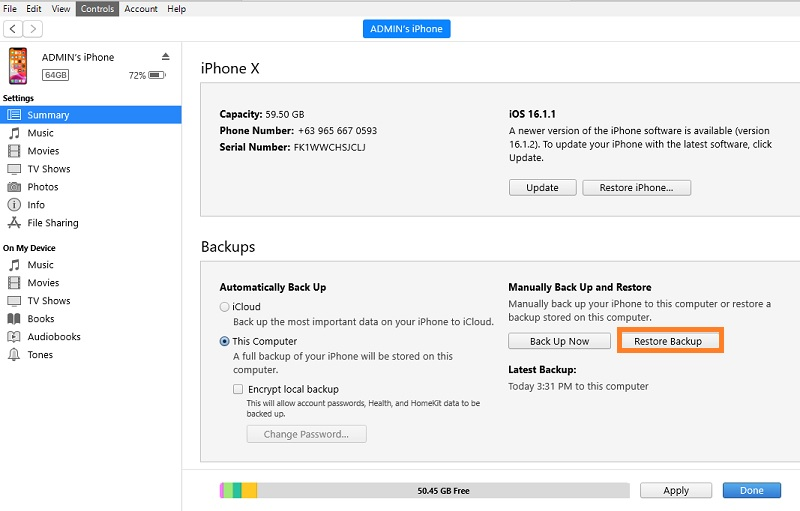This screenshot has width=800, height=511.
Task: Click the back navigation arrow
Action: click(x=13, y=30)
